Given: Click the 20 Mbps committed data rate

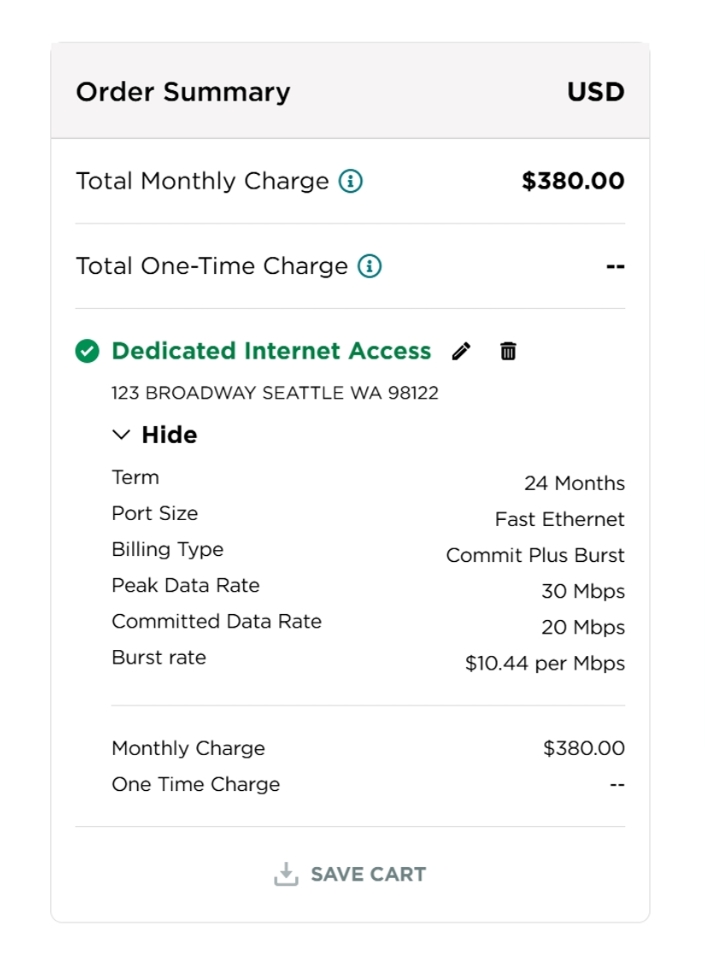Looking at the screenshot, I should (583, 628).
